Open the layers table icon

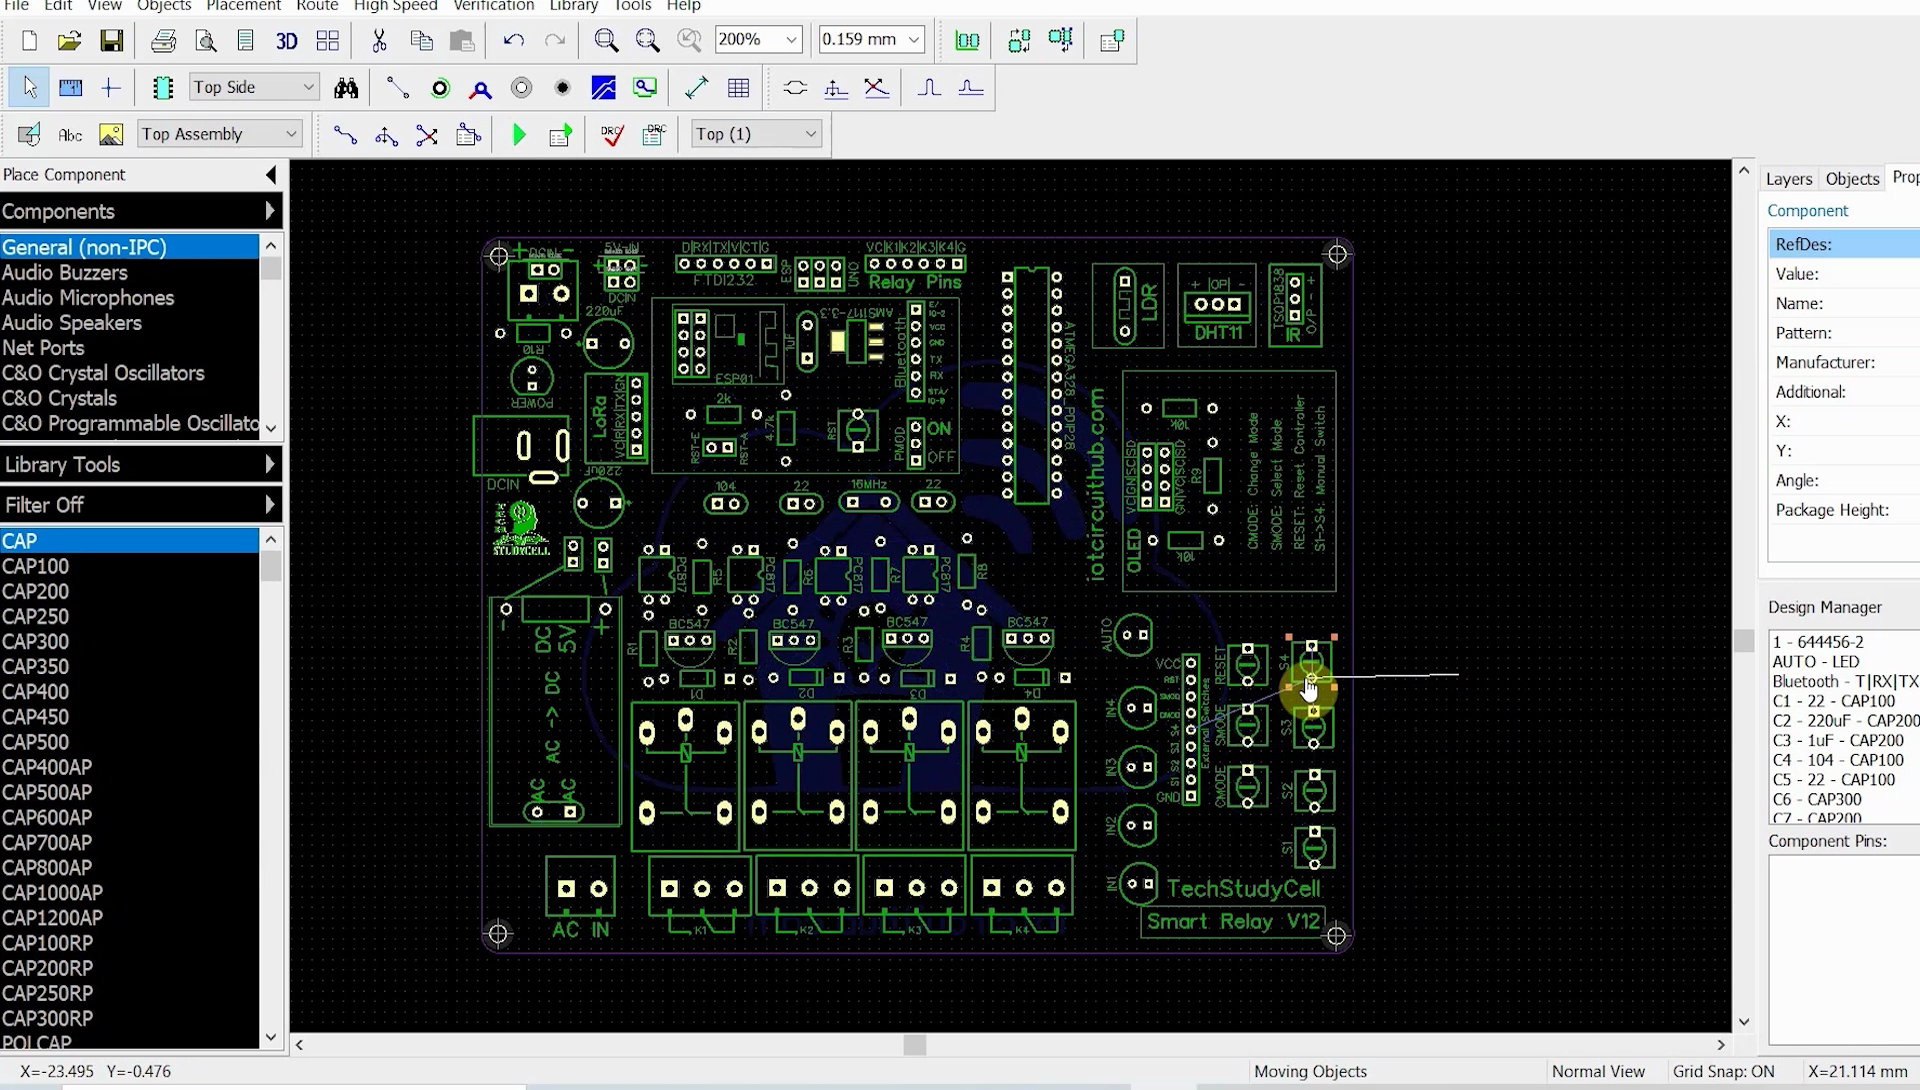739,88
